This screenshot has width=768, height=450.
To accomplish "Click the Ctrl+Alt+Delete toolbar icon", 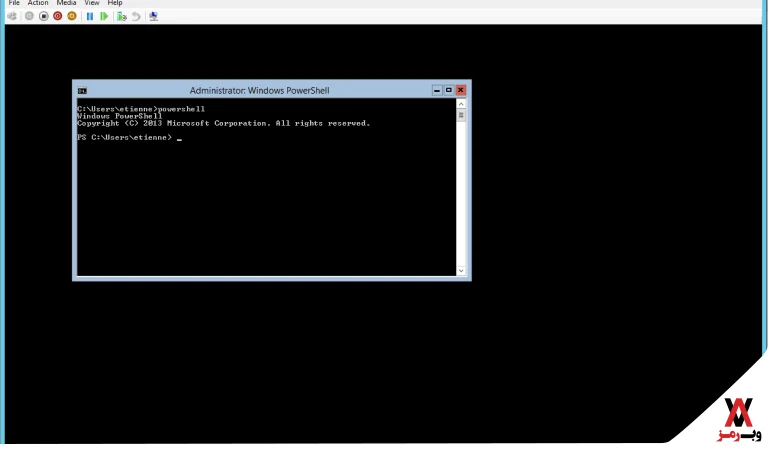I will (x=12, y=16).
